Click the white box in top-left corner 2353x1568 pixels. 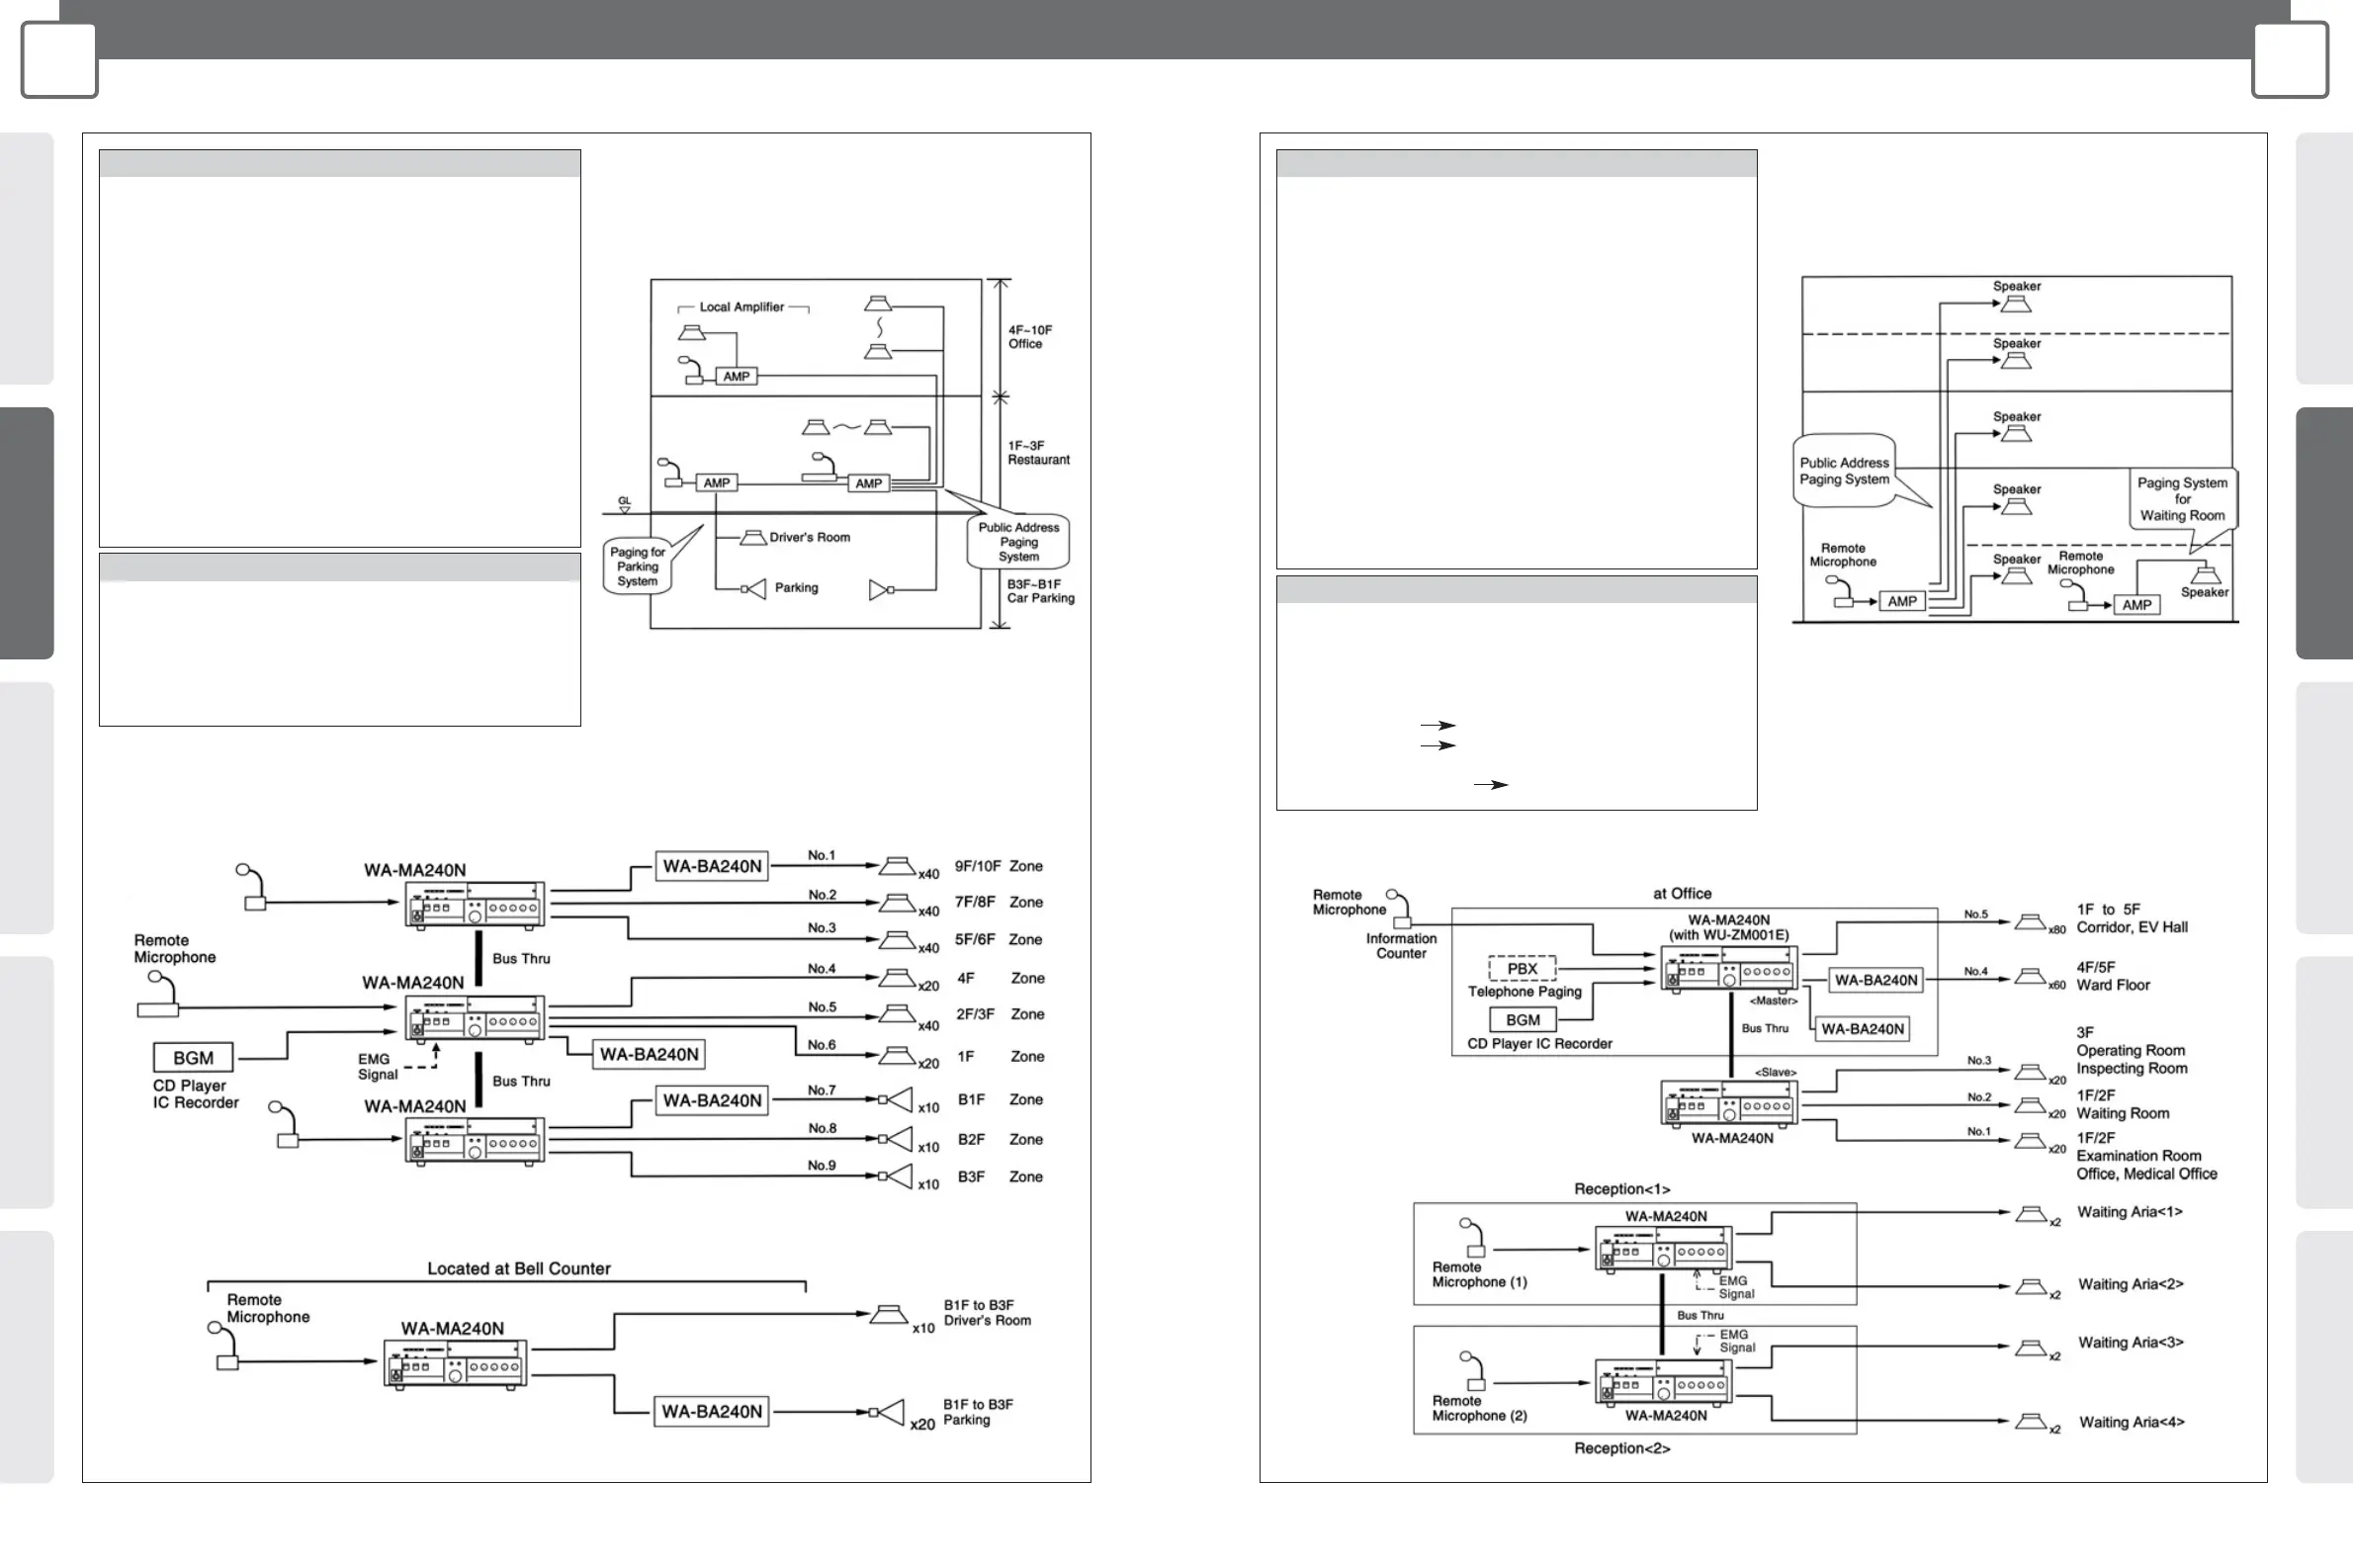59,60
